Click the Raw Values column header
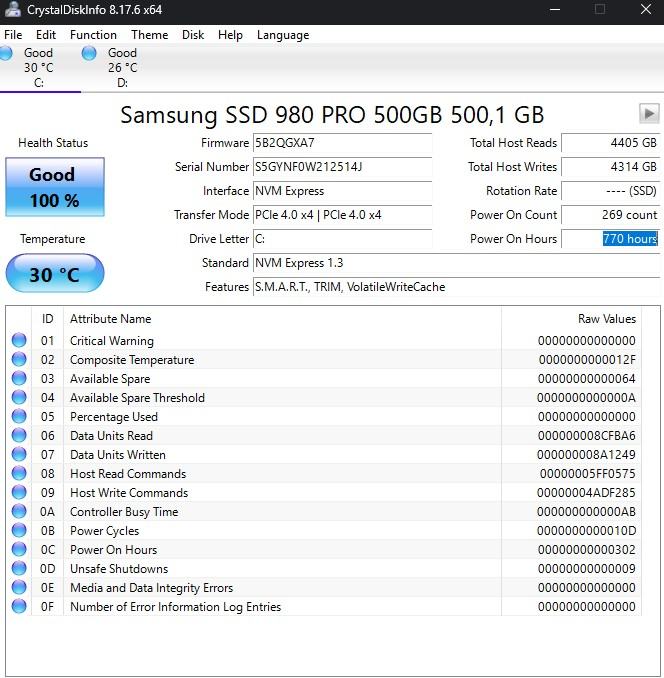 [606, 319]
